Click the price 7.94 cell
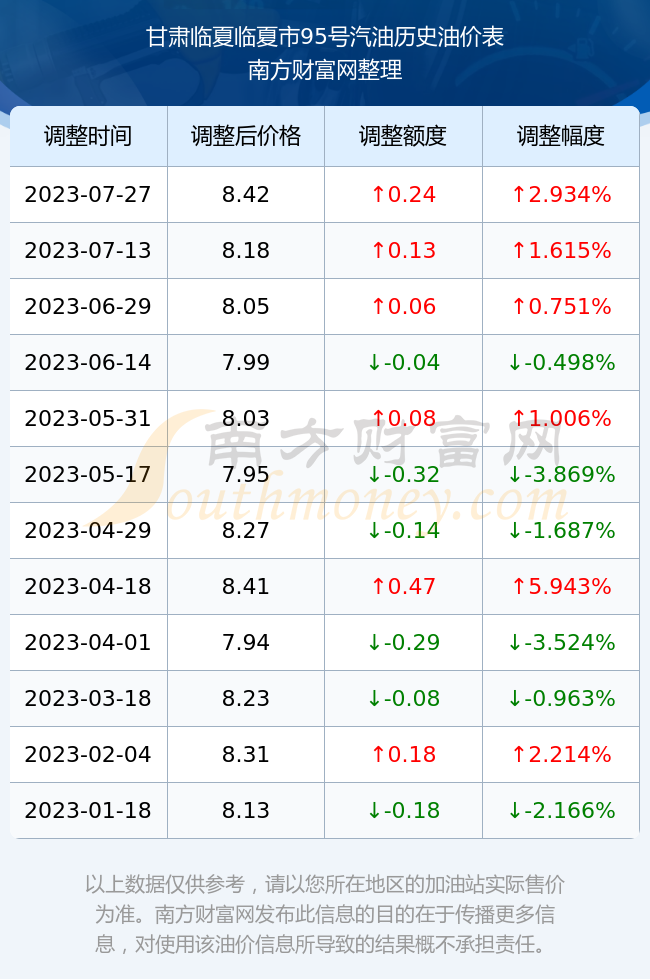 click(246, 642)
